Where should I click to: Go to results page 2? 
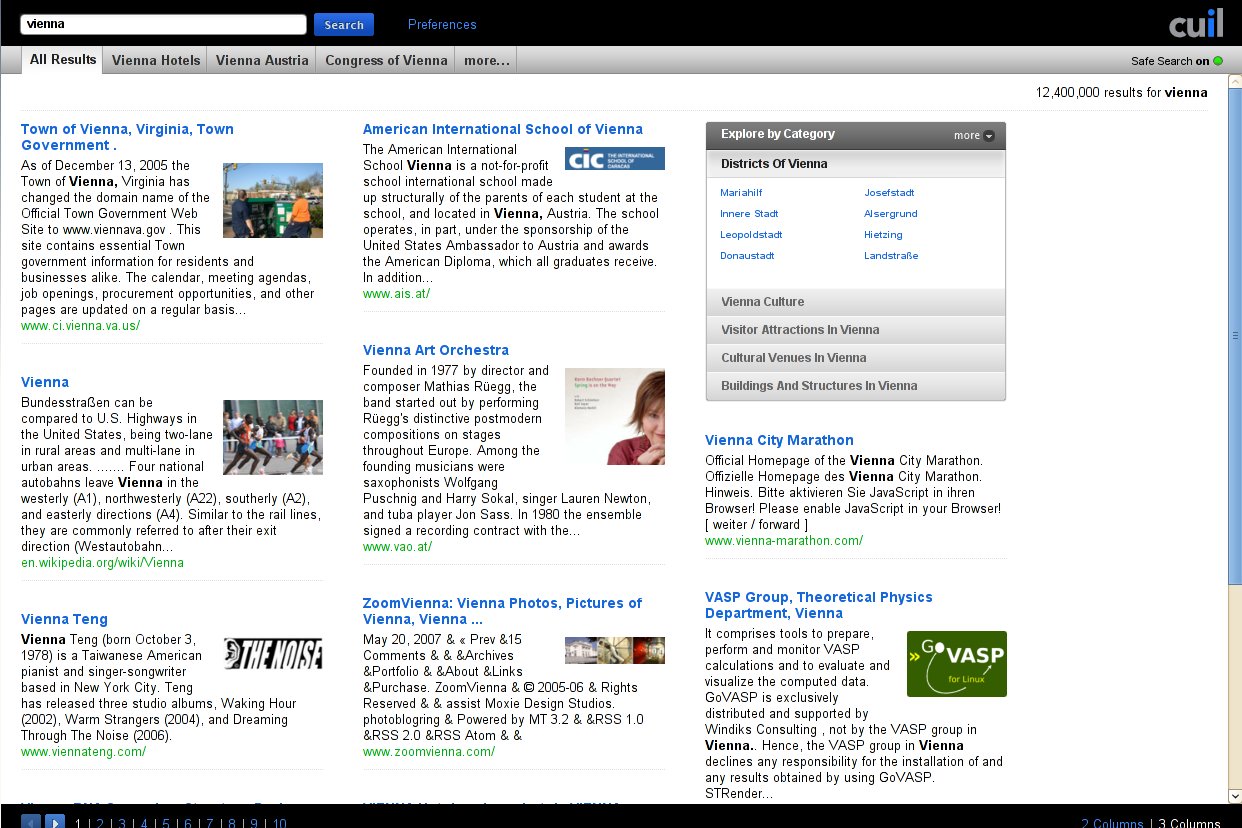(99, 823)
